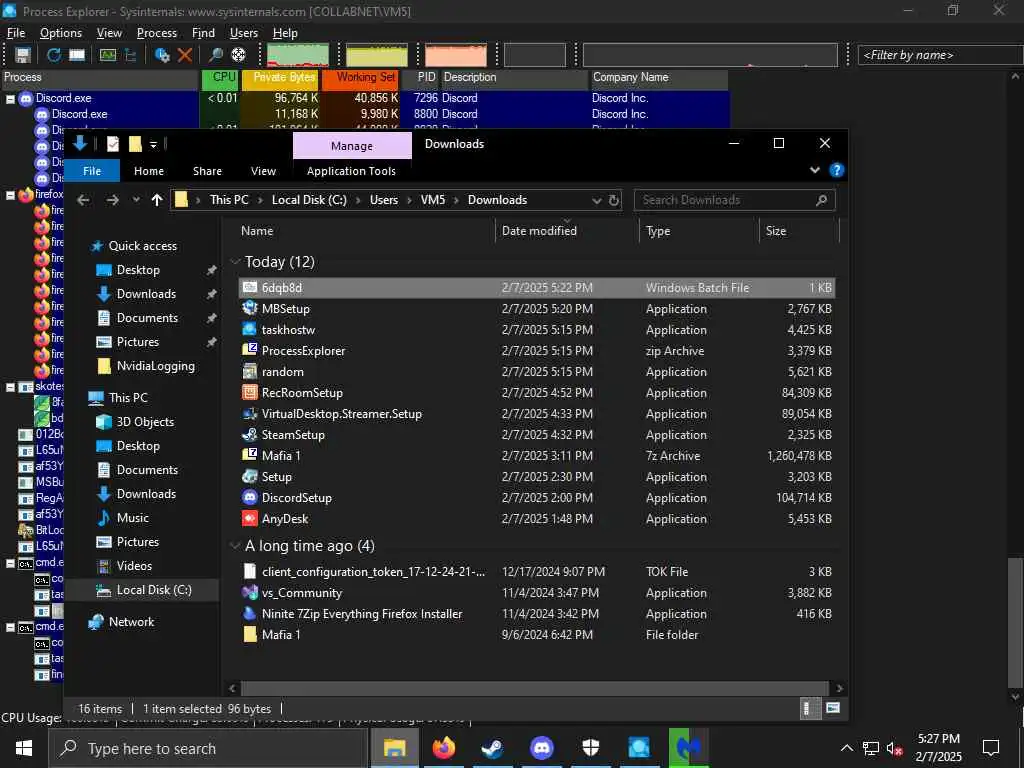Sort files by Size column header

point(799,231)
